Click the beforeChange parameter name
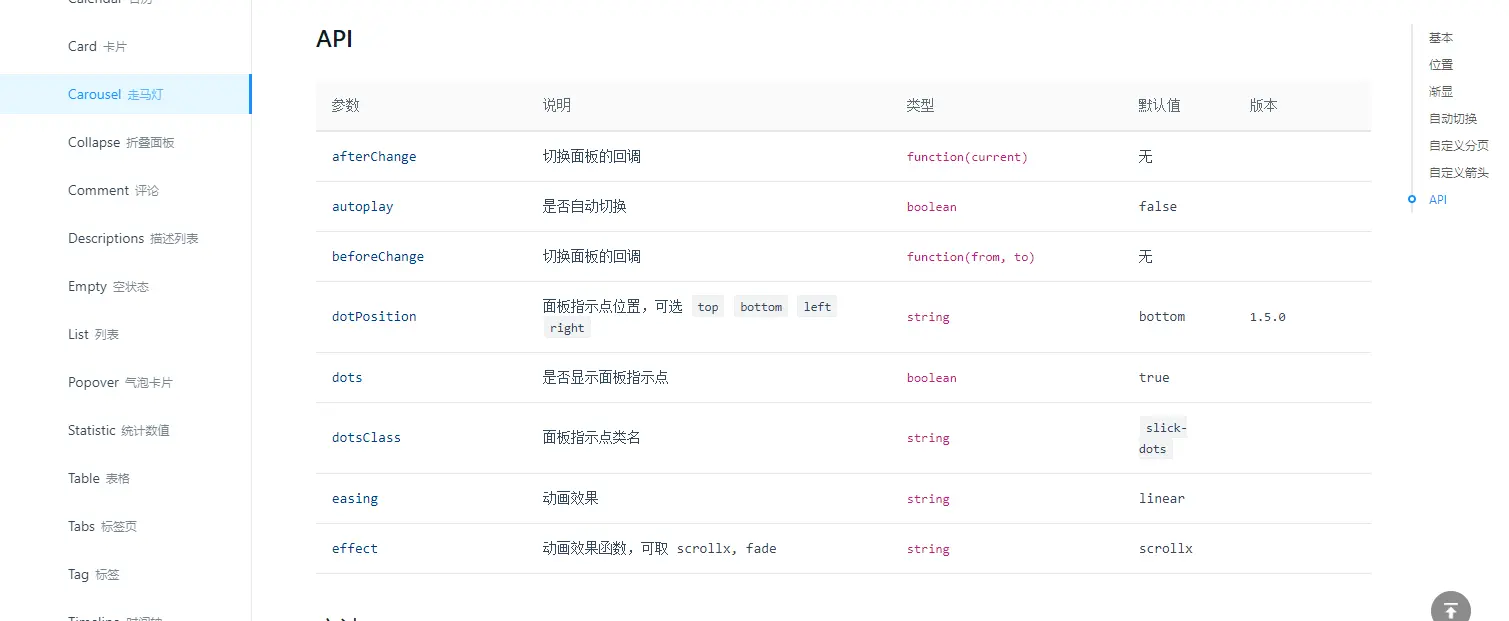Screen dimensions: 1509x621 point(378,257)
